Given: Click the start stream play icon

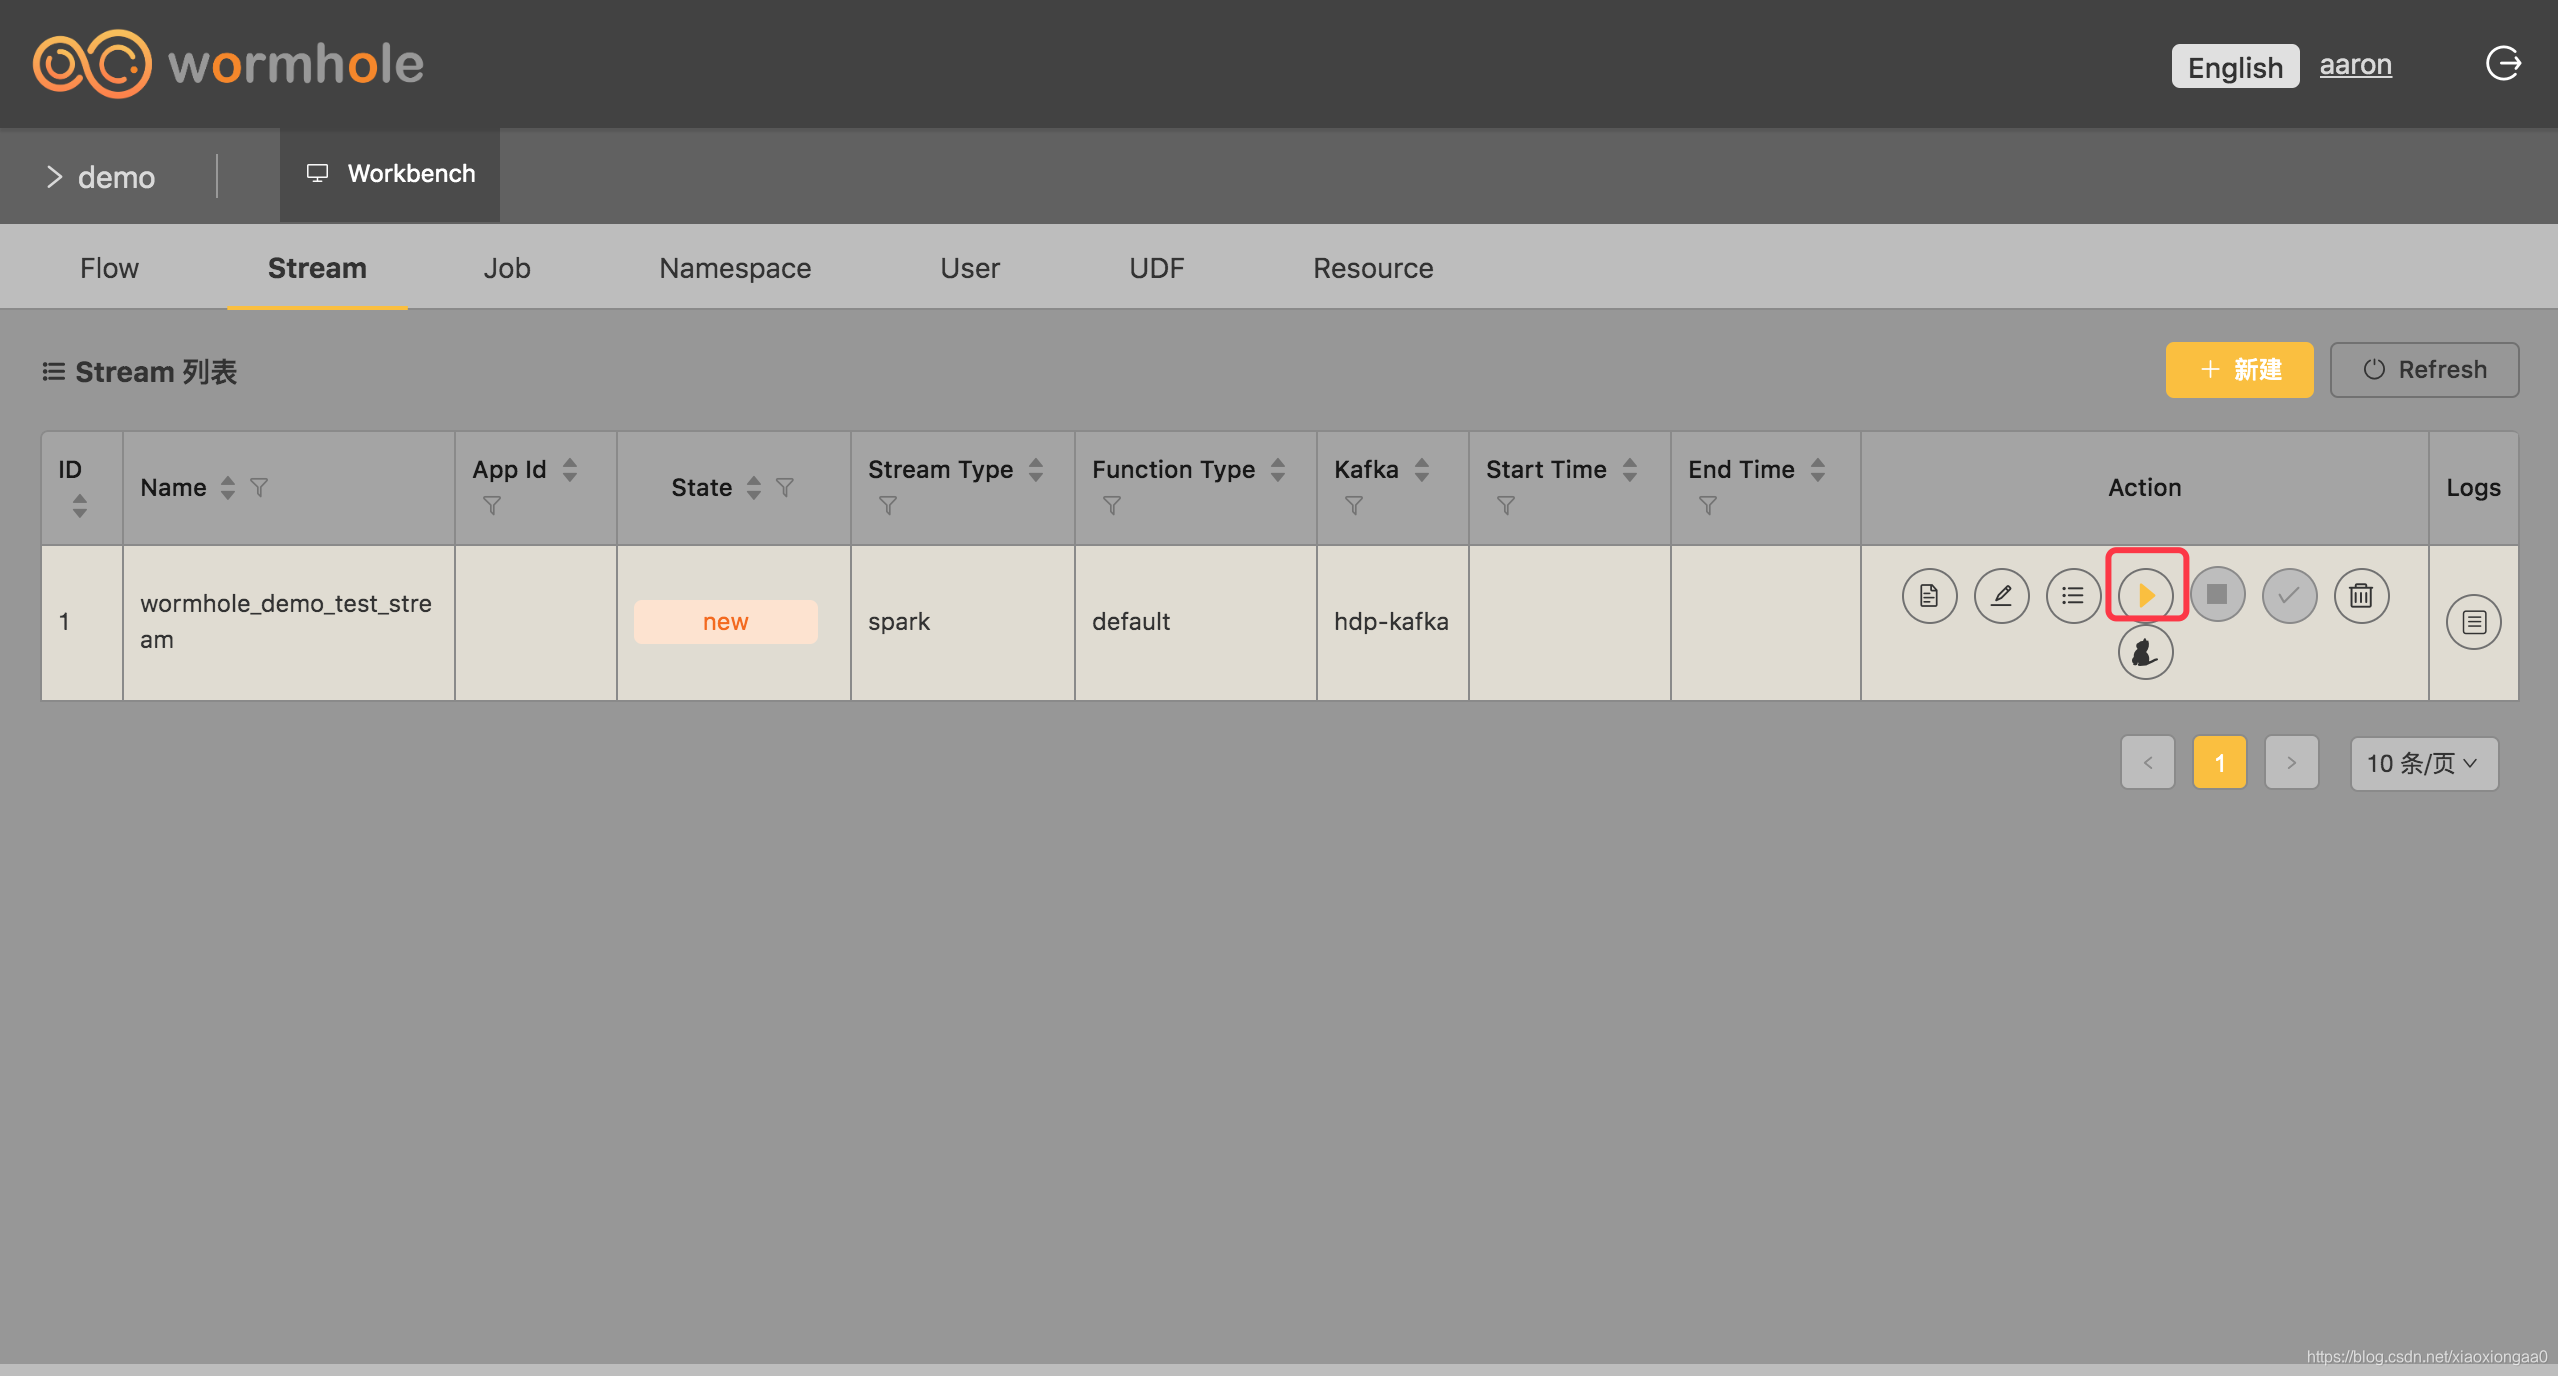Looking at the screenshot, I should coord(2145,596).
